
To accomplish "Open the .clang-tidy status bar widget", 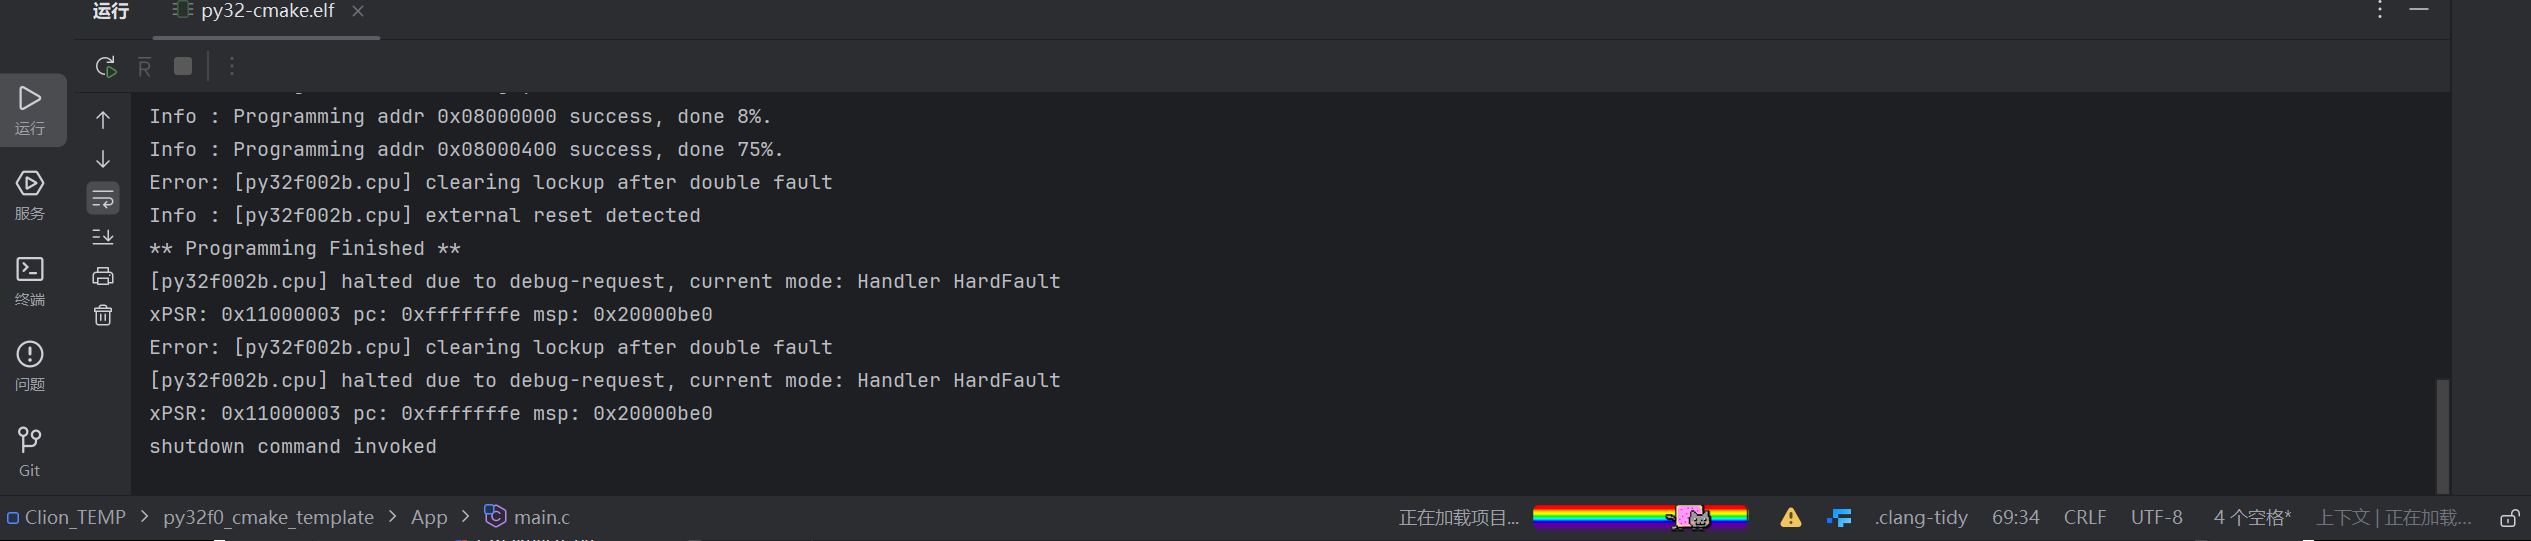I will coord(1920,518).
